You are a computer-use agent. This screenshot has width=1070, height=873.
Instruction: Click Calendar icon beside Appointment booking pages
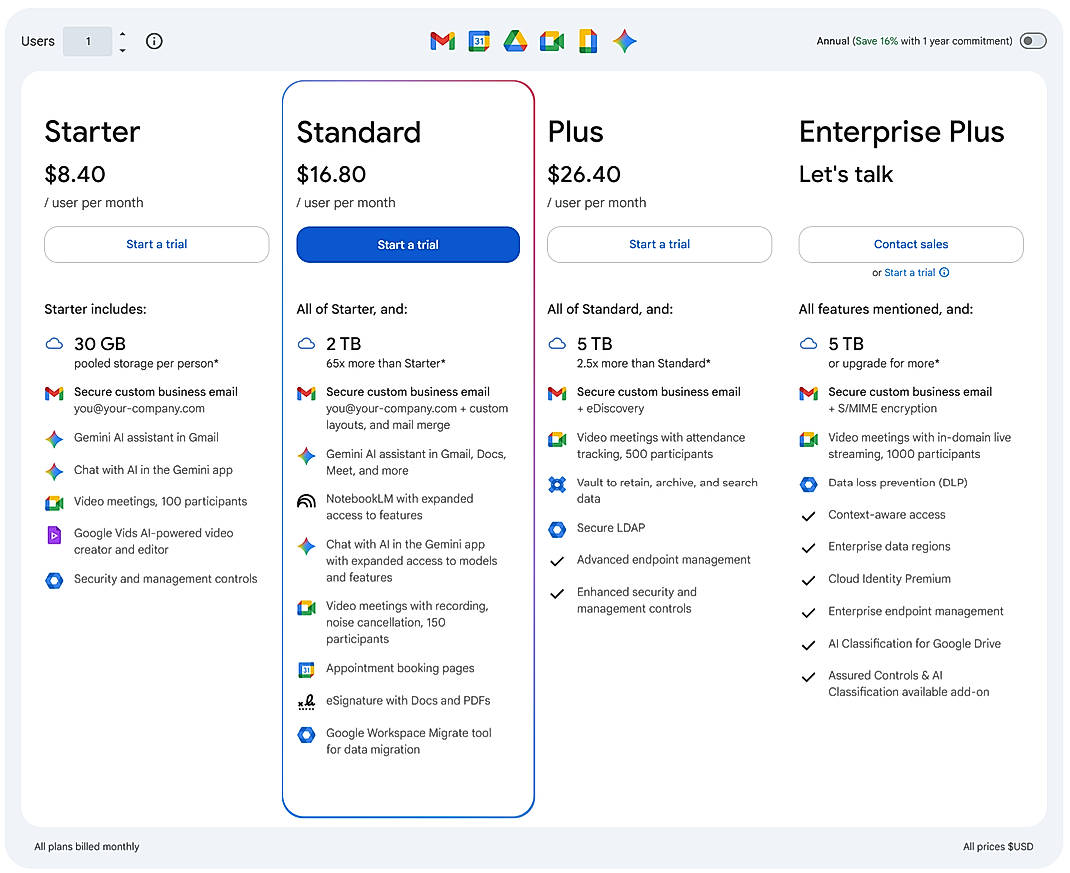point(306,670)
